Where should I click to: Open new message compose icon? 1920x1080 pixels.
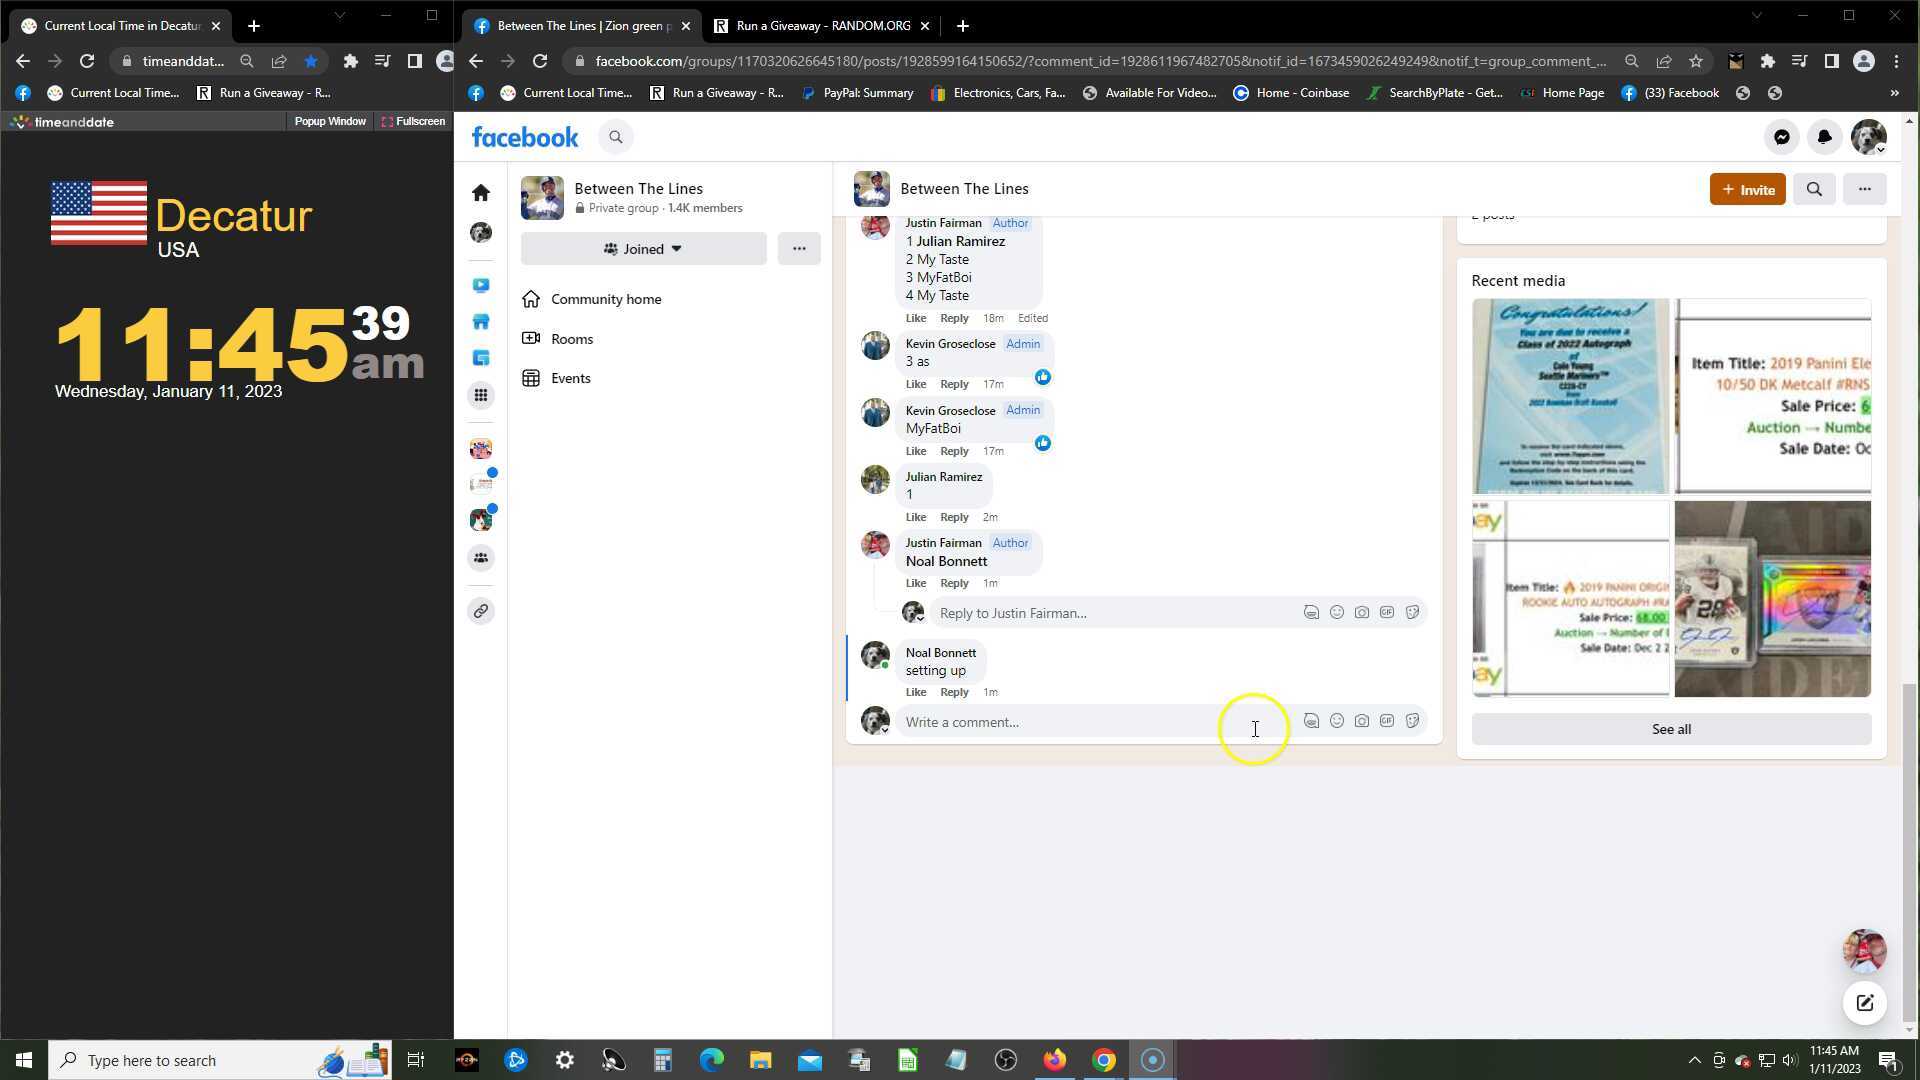1864,1003
